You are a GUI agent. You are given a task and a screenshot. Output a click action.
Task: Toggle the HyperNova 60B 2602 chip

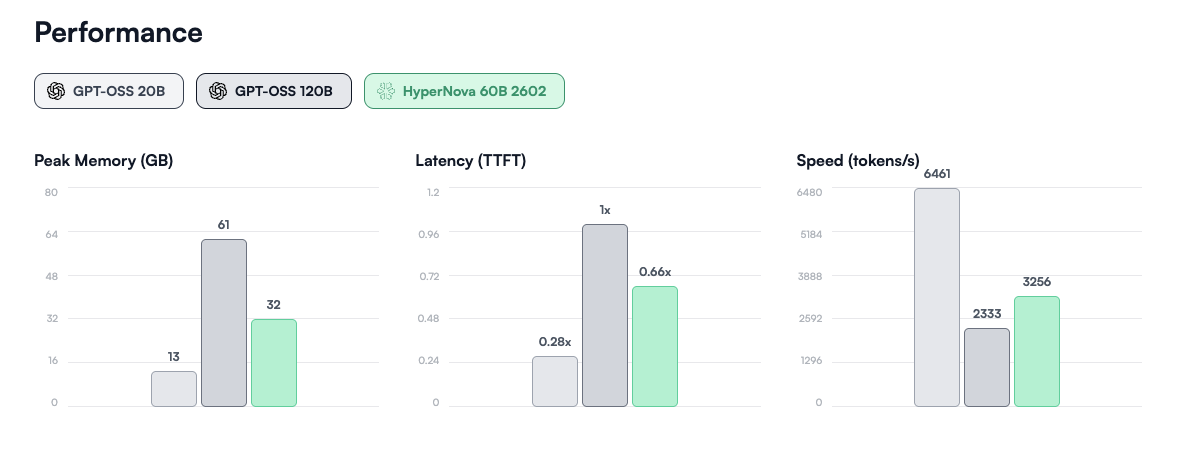(464, 91)
